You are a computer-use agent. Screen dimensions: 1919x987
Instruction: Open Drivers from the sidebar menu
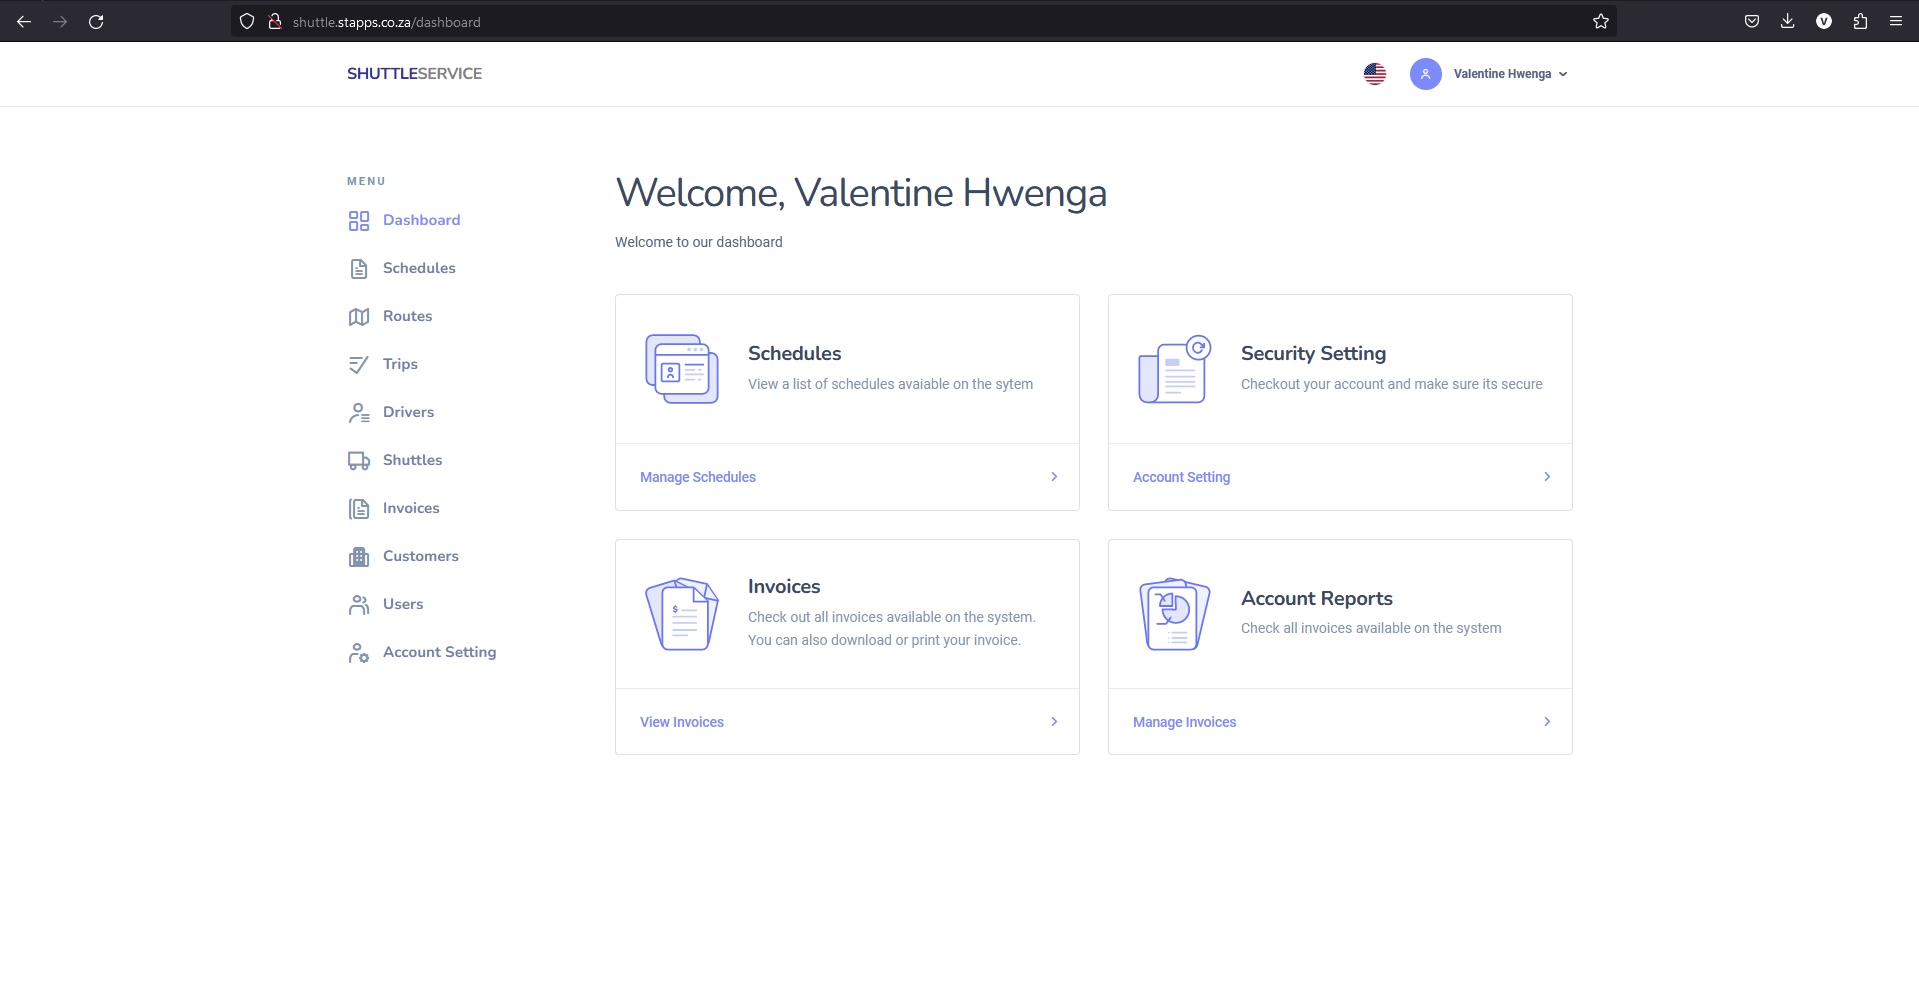tap(408, 412)
